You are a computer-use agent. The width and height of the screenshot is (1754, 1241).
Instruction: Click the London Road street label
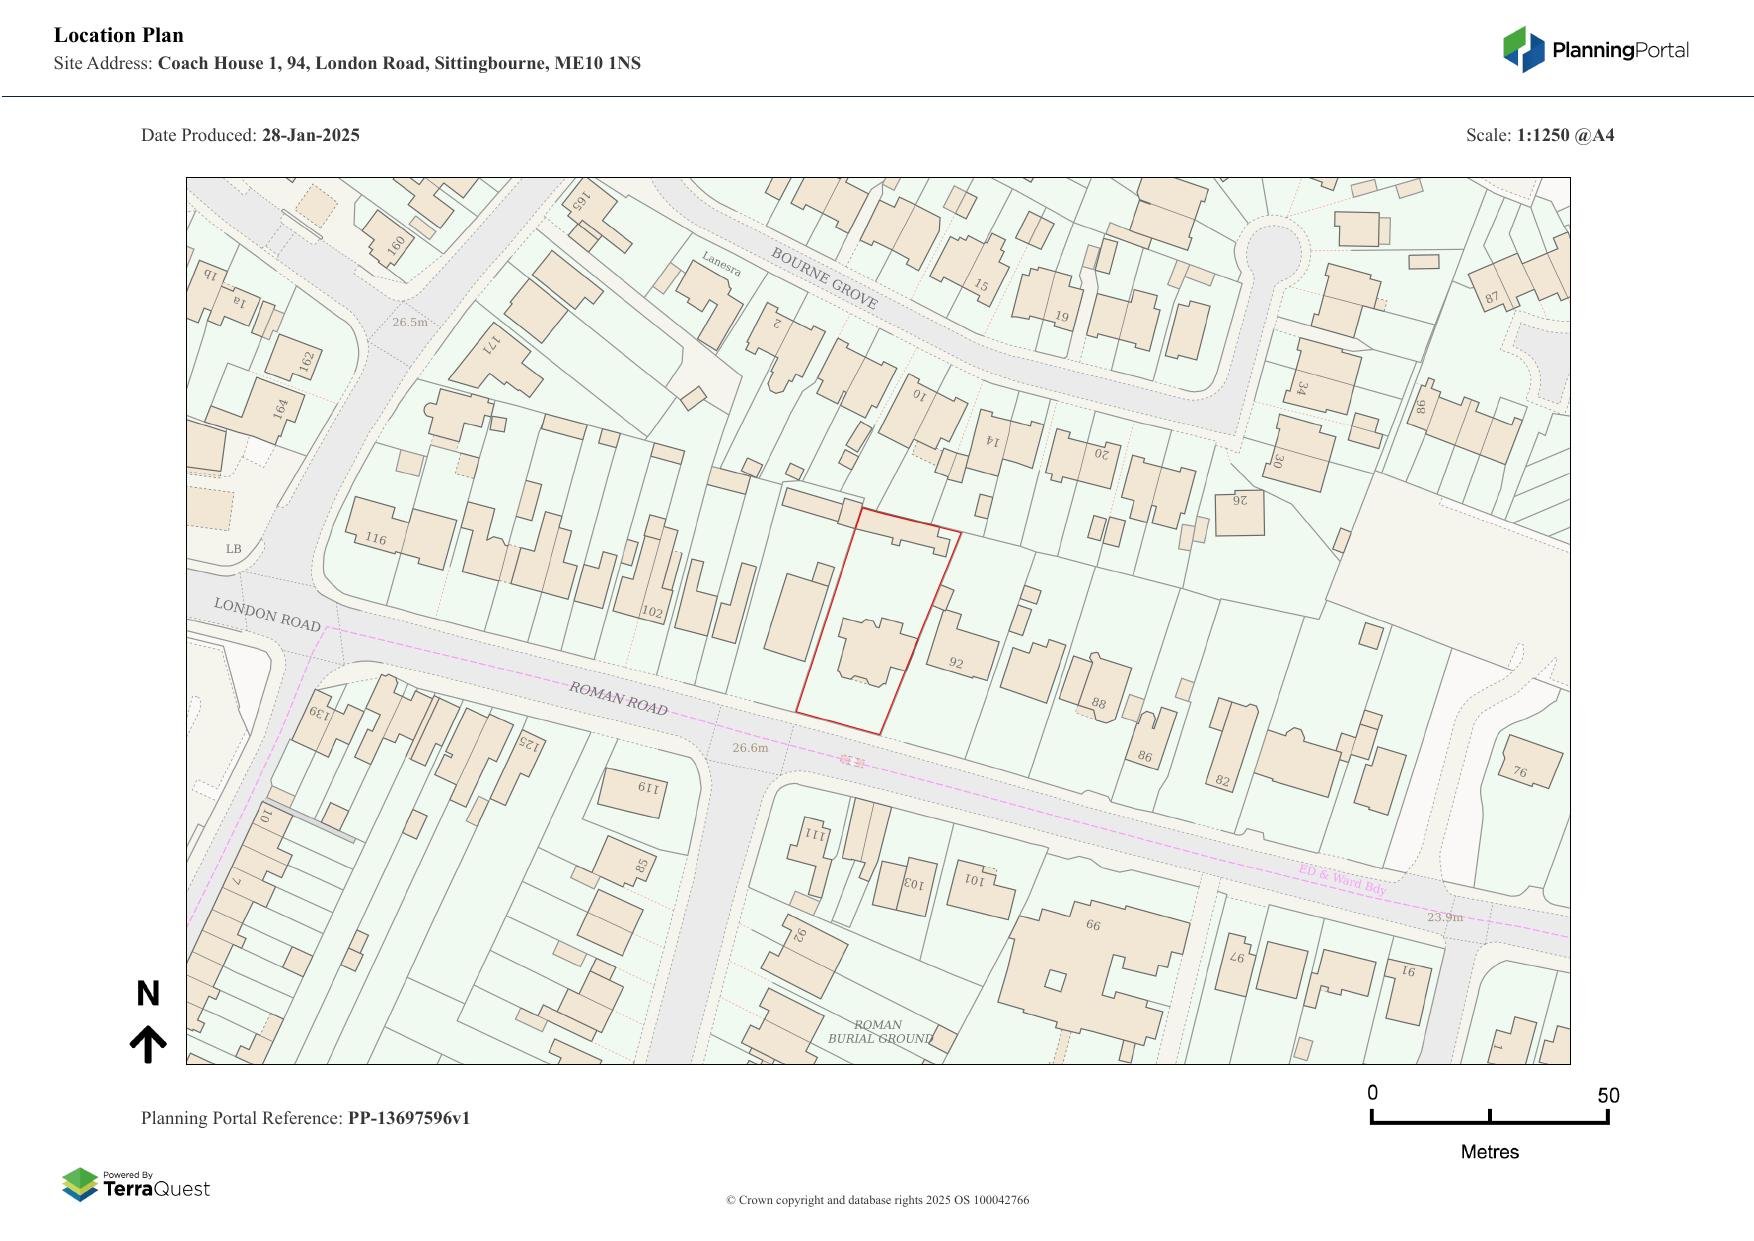click(267, 614)
